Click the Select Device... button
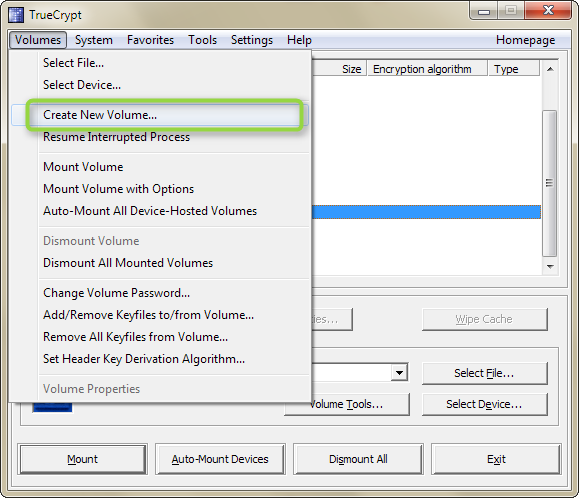The height and width of the screenshot is (498, 579). [x=484, y=404]
